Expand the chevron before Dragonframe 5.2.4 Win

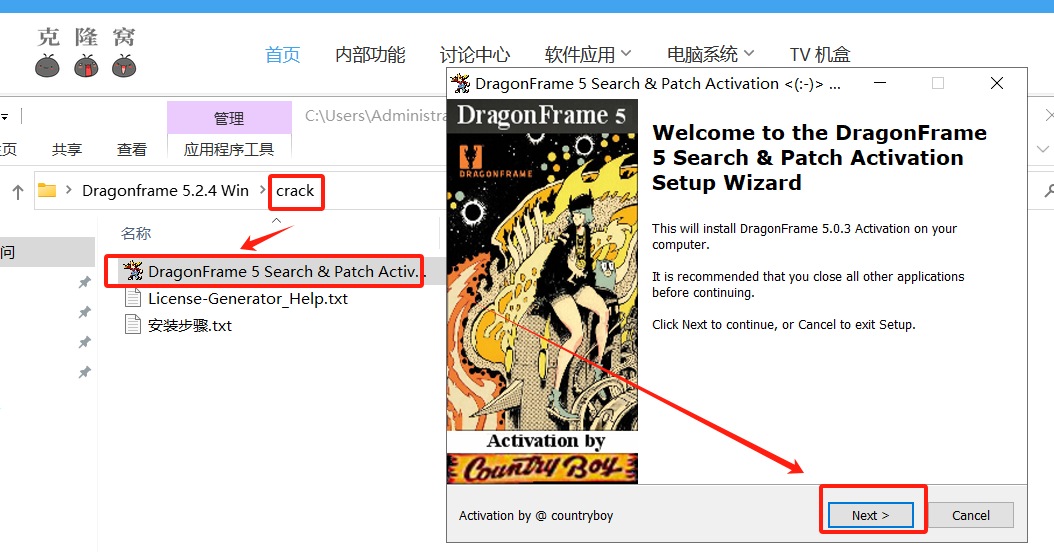[x=69, y=190]
